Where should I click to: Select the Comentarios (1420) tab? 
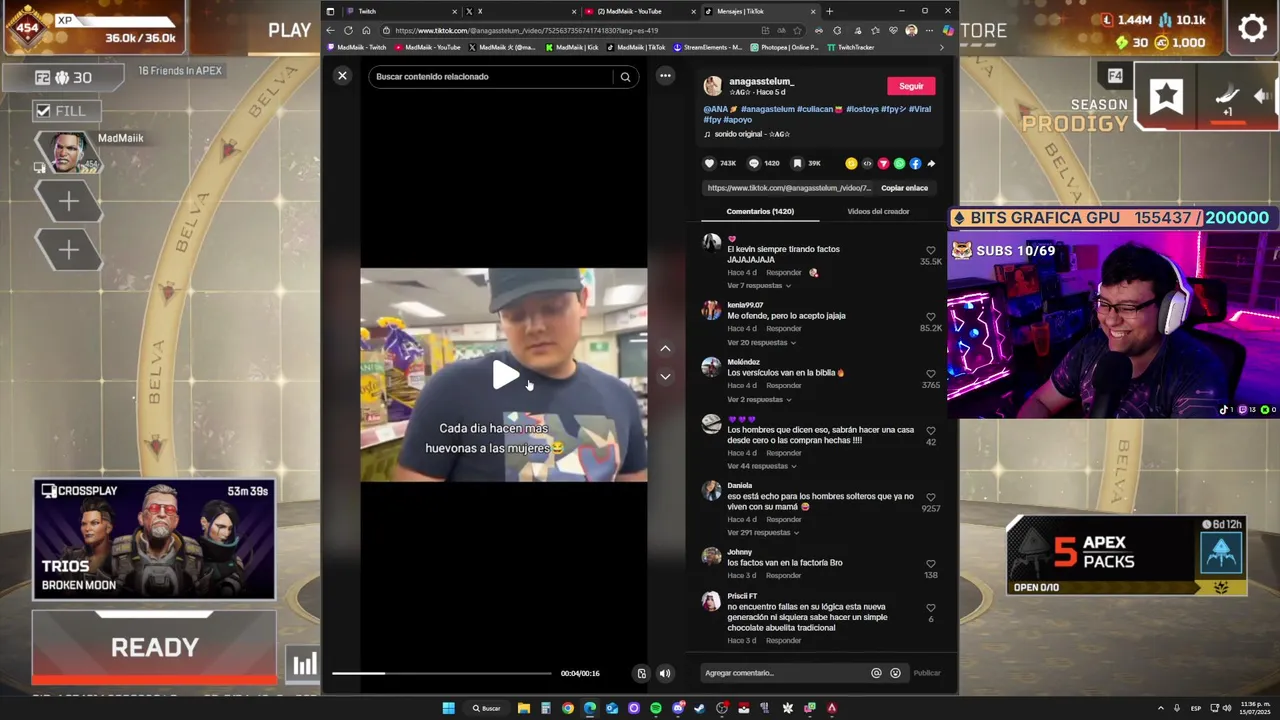pos(760,211)
